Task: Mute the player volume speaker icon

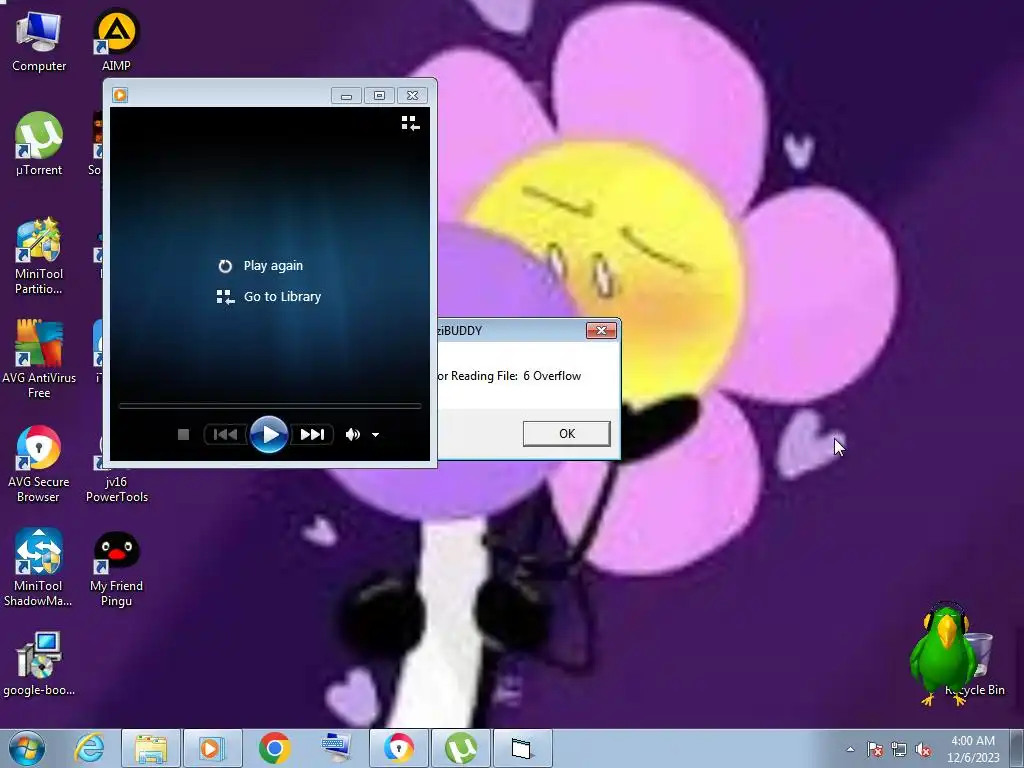Action: [353, 434]
